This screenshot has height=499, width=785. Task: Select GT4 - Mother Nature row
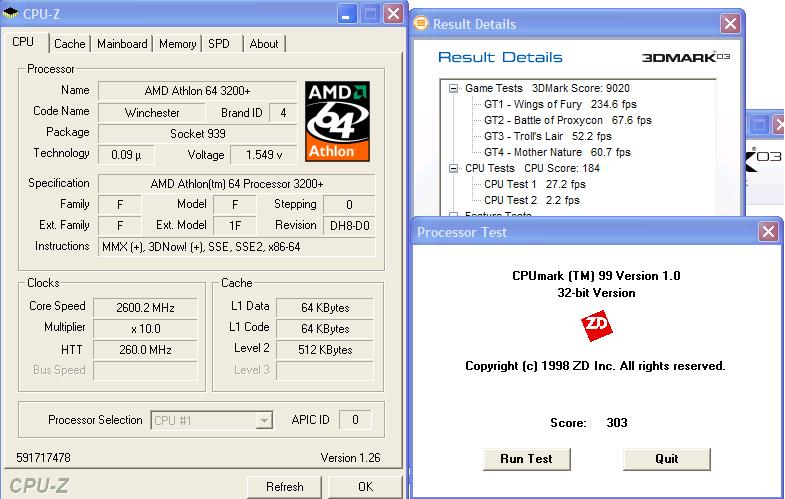point(557,152)
